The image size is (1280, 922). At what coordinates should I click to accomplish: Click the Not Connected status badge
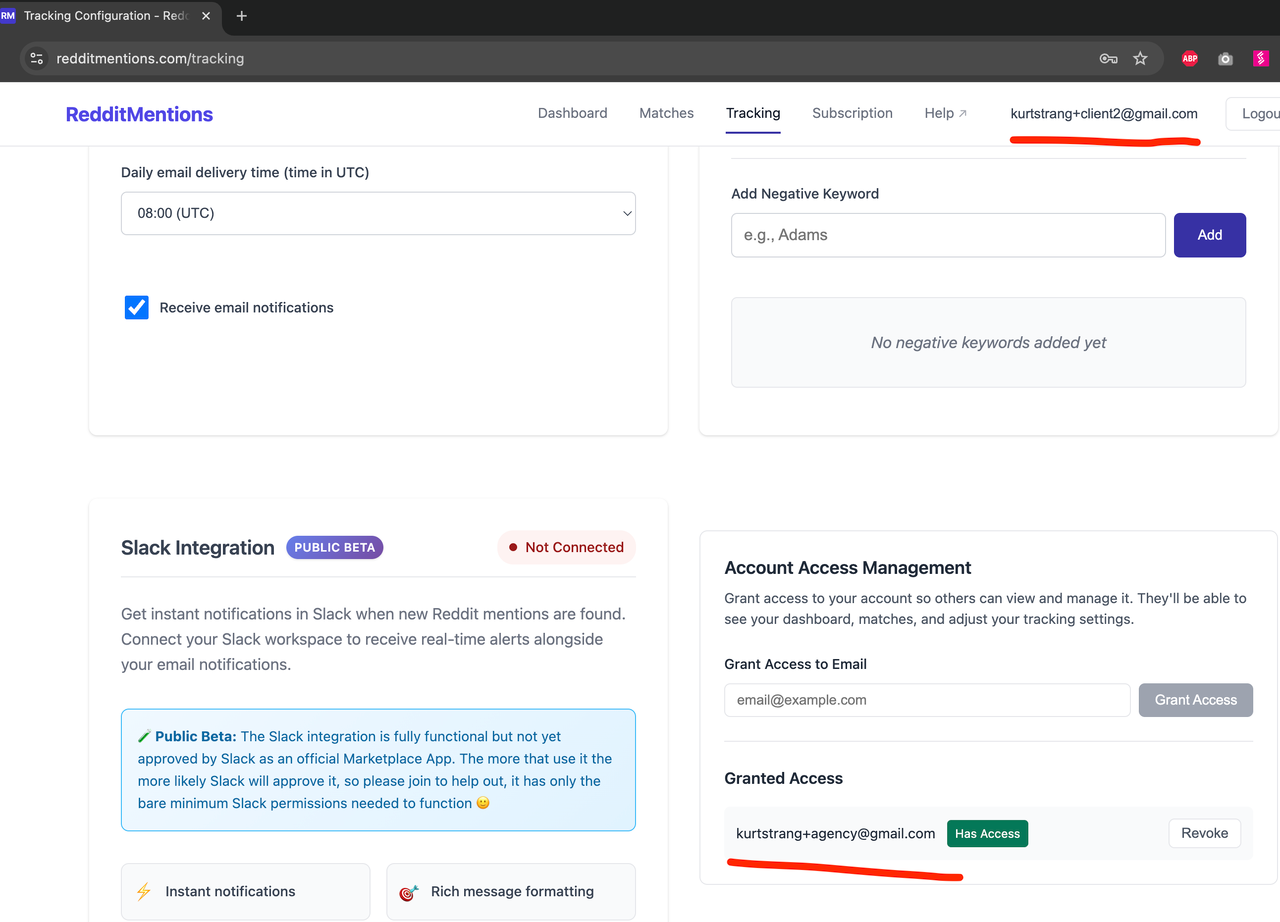click(x=566, y=547)
